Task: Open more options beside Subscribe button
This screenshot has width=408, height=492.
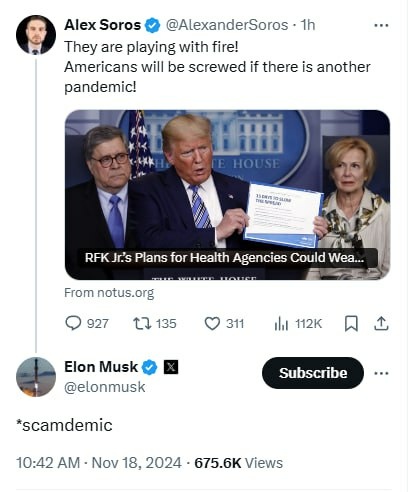Action: coord(381,373)
